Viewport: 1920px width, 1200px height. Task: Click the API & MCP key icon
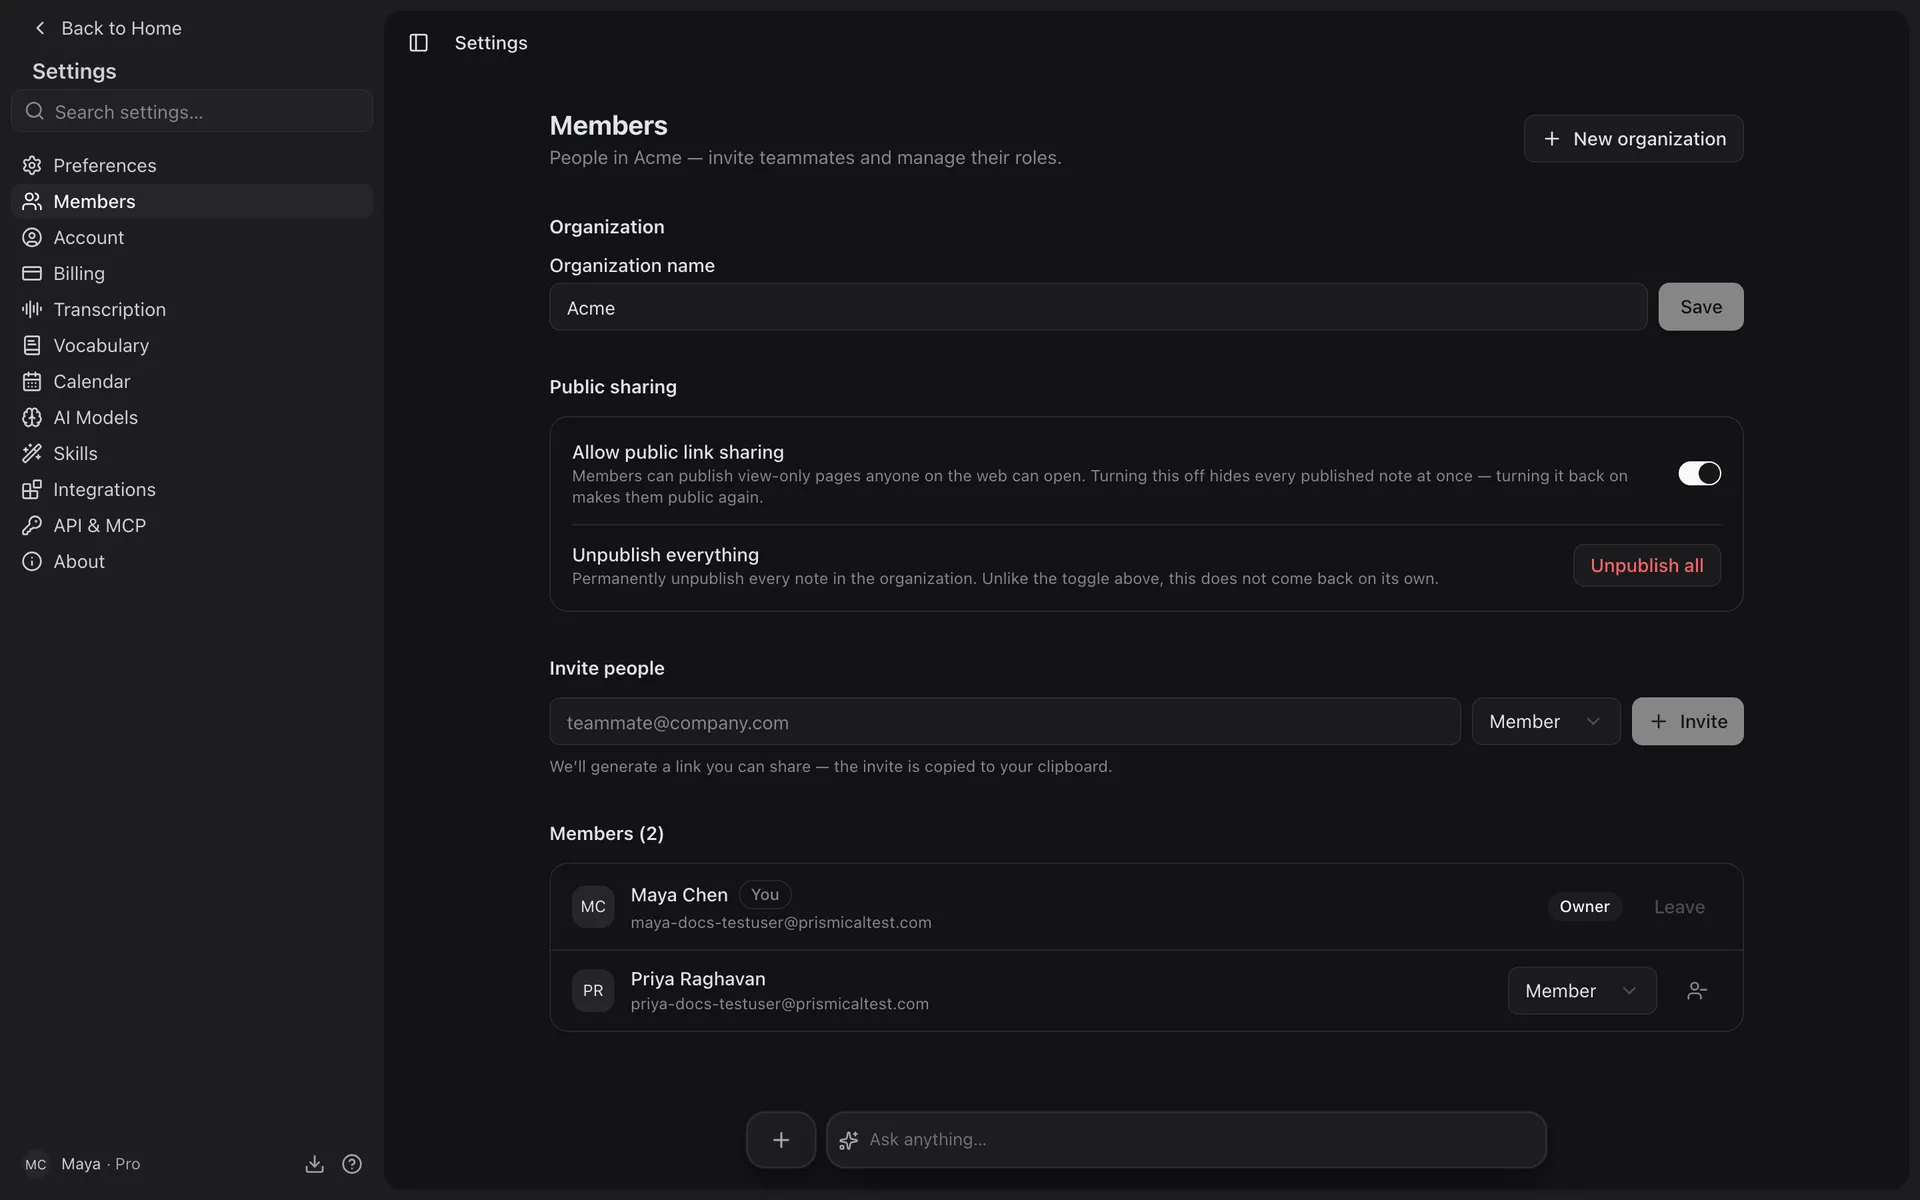(32, 525)
